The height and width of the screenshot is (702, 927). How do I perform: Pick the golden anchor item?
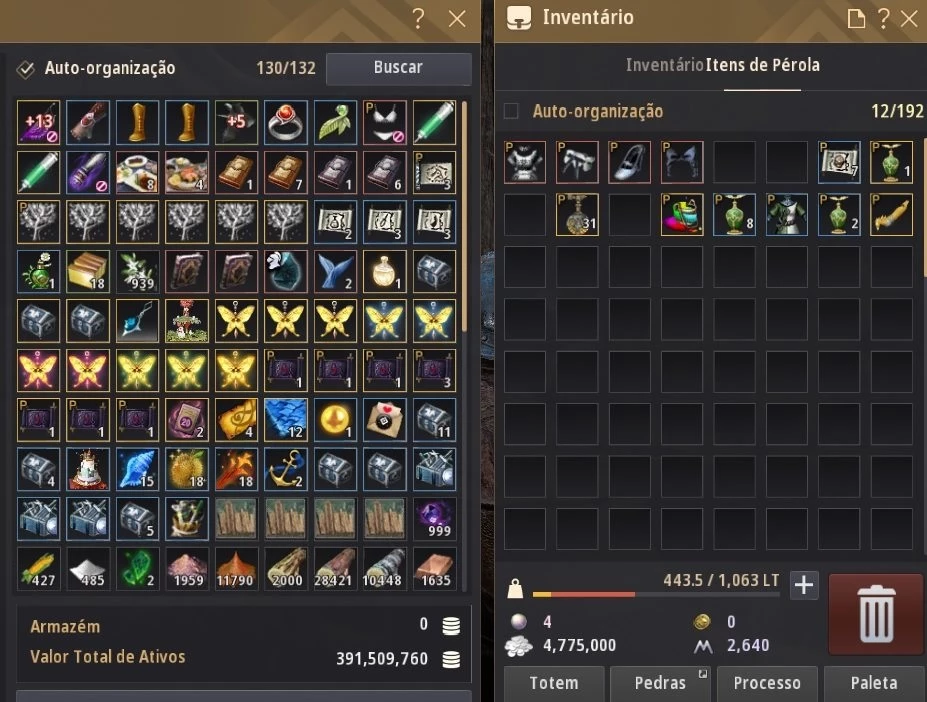point(286,470)
